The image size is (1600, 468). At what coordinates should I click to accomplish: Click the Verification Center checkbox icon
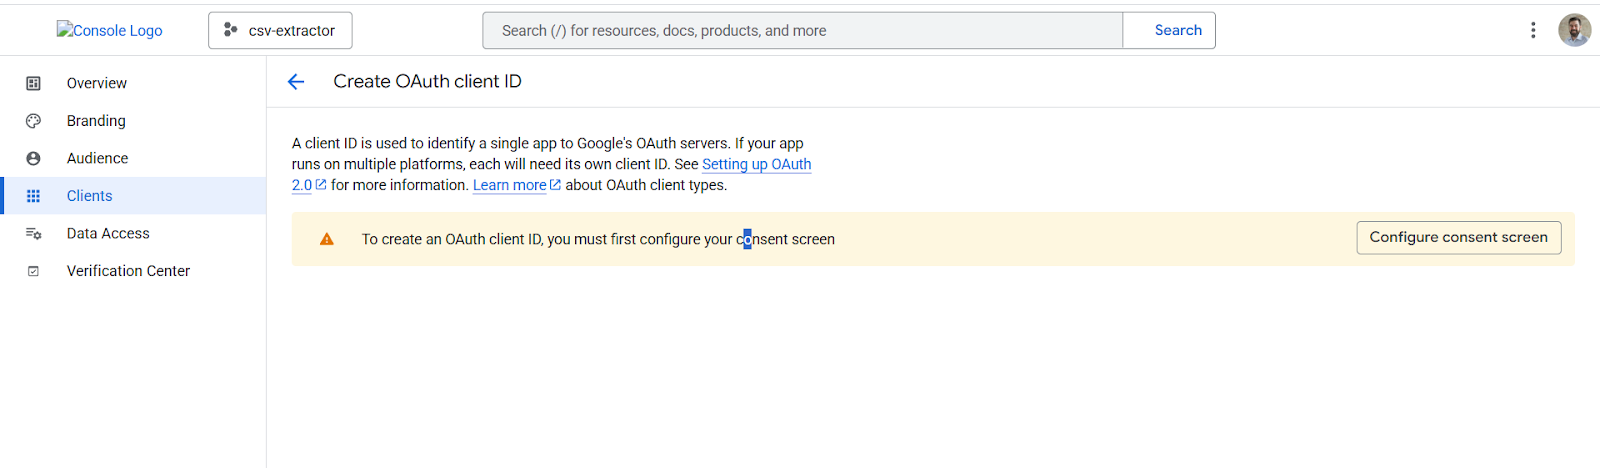33,271
